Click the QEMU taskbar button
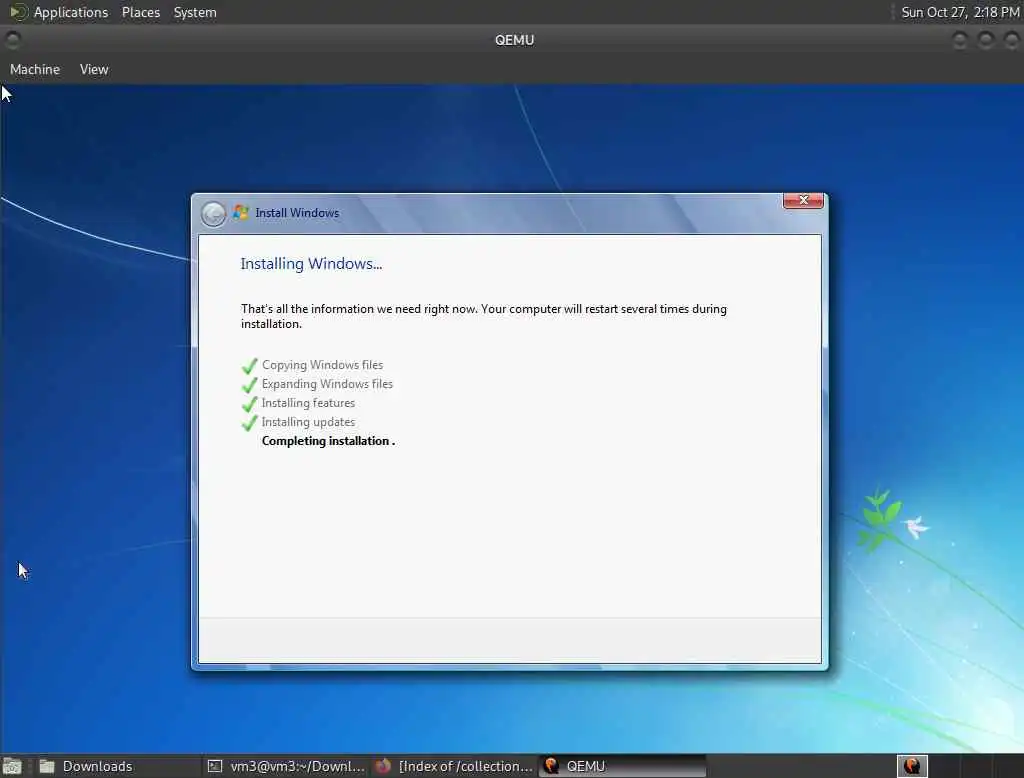Viewport: 1024px width, 778px height. [x=623, y=766]
